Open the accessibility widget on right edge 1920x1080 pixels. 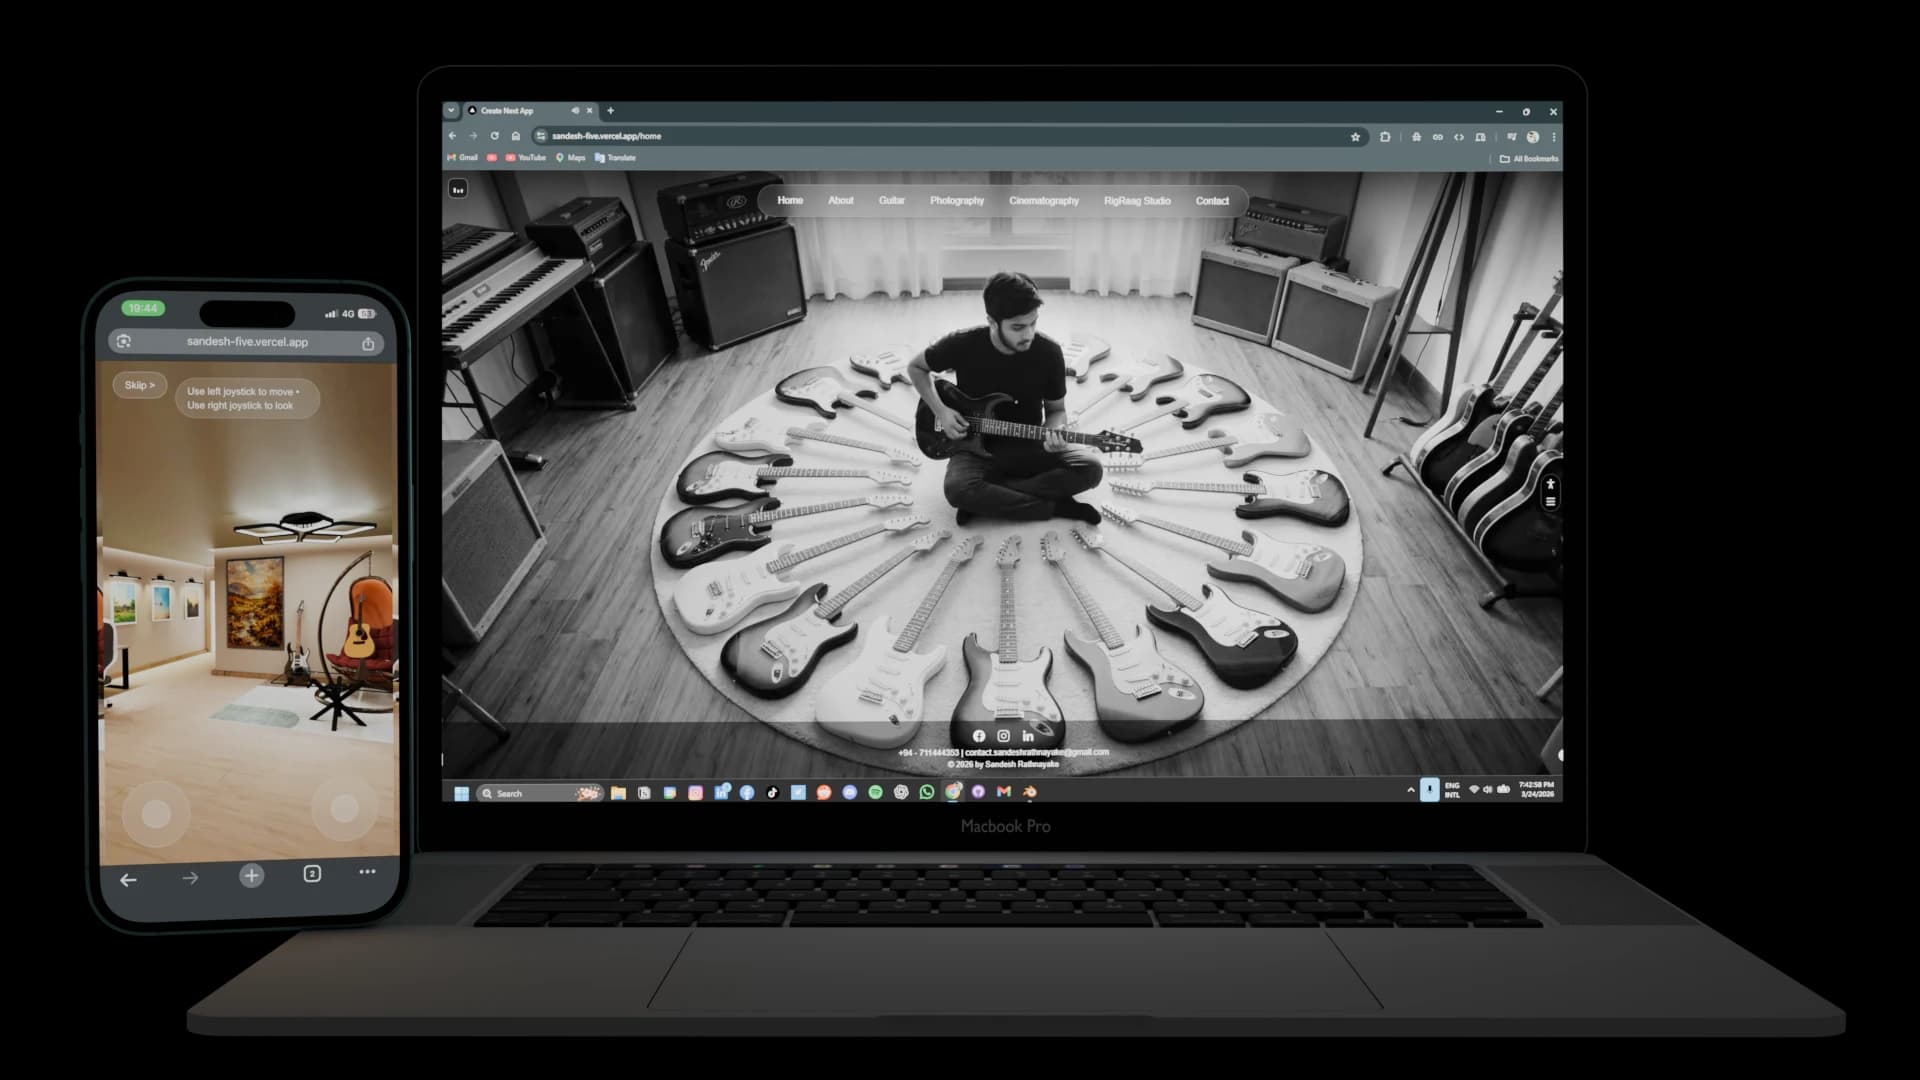coord(1550,485)
